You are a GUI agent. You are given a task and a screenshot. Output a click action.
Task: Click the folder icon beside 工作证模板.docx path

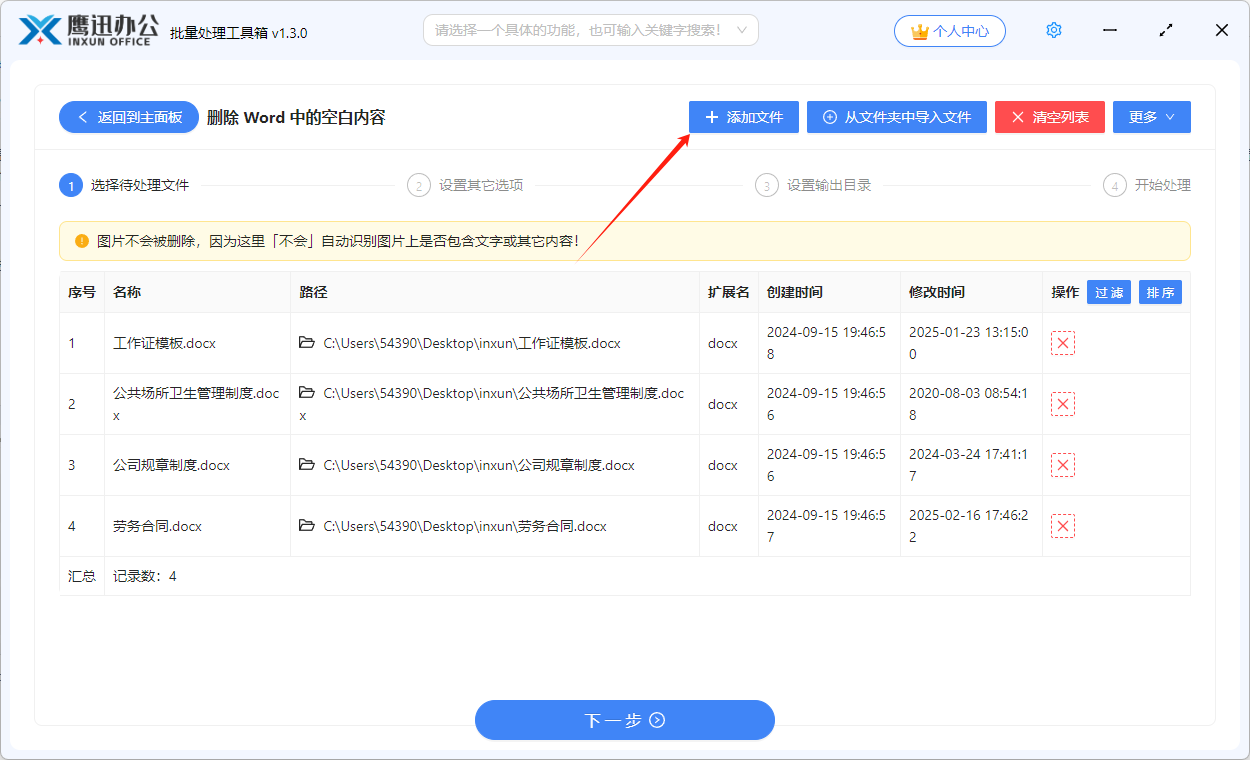pyautogui.click(x=305, y=342)
